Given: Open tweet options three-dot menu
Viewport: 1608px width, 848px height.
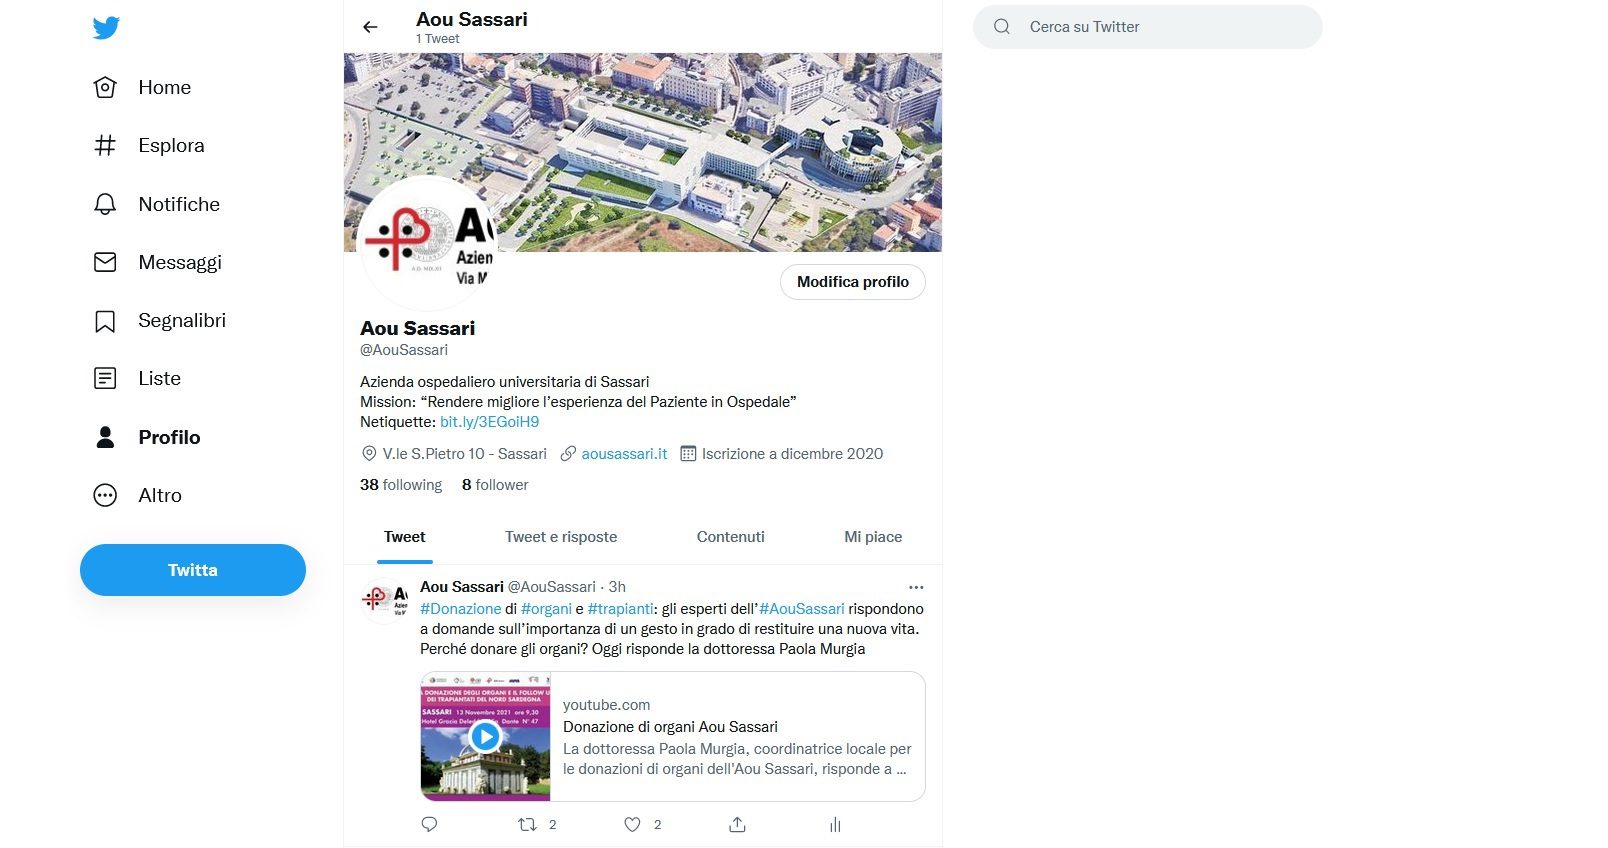Looking at the screenshot, I should pyautogui.click(x=916, y=587).
